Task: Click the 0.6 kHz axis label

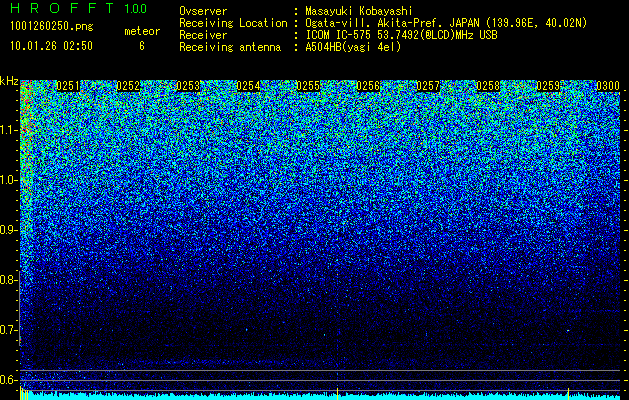Action: [9, 380]
